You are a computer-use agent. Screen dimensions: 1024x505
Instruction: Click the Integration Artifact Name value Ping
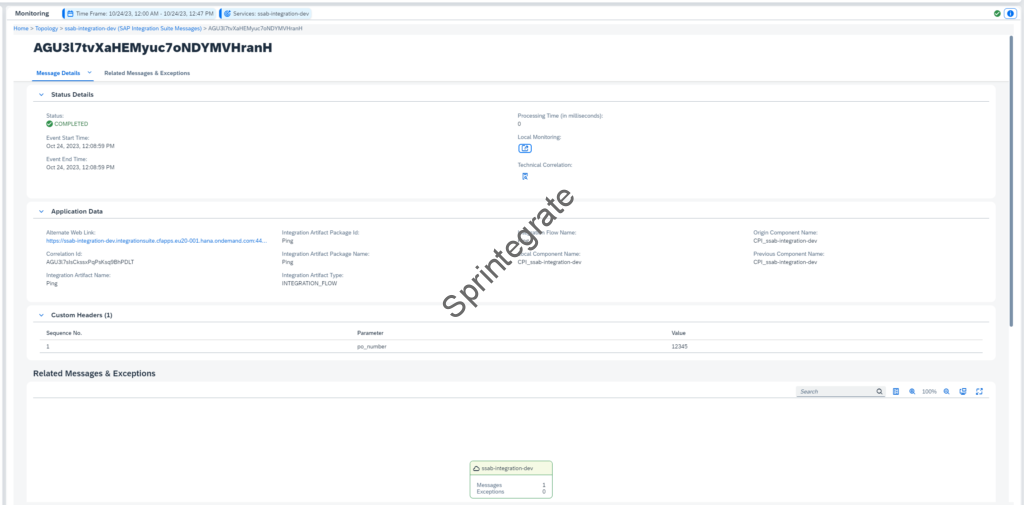click(52, 284)
